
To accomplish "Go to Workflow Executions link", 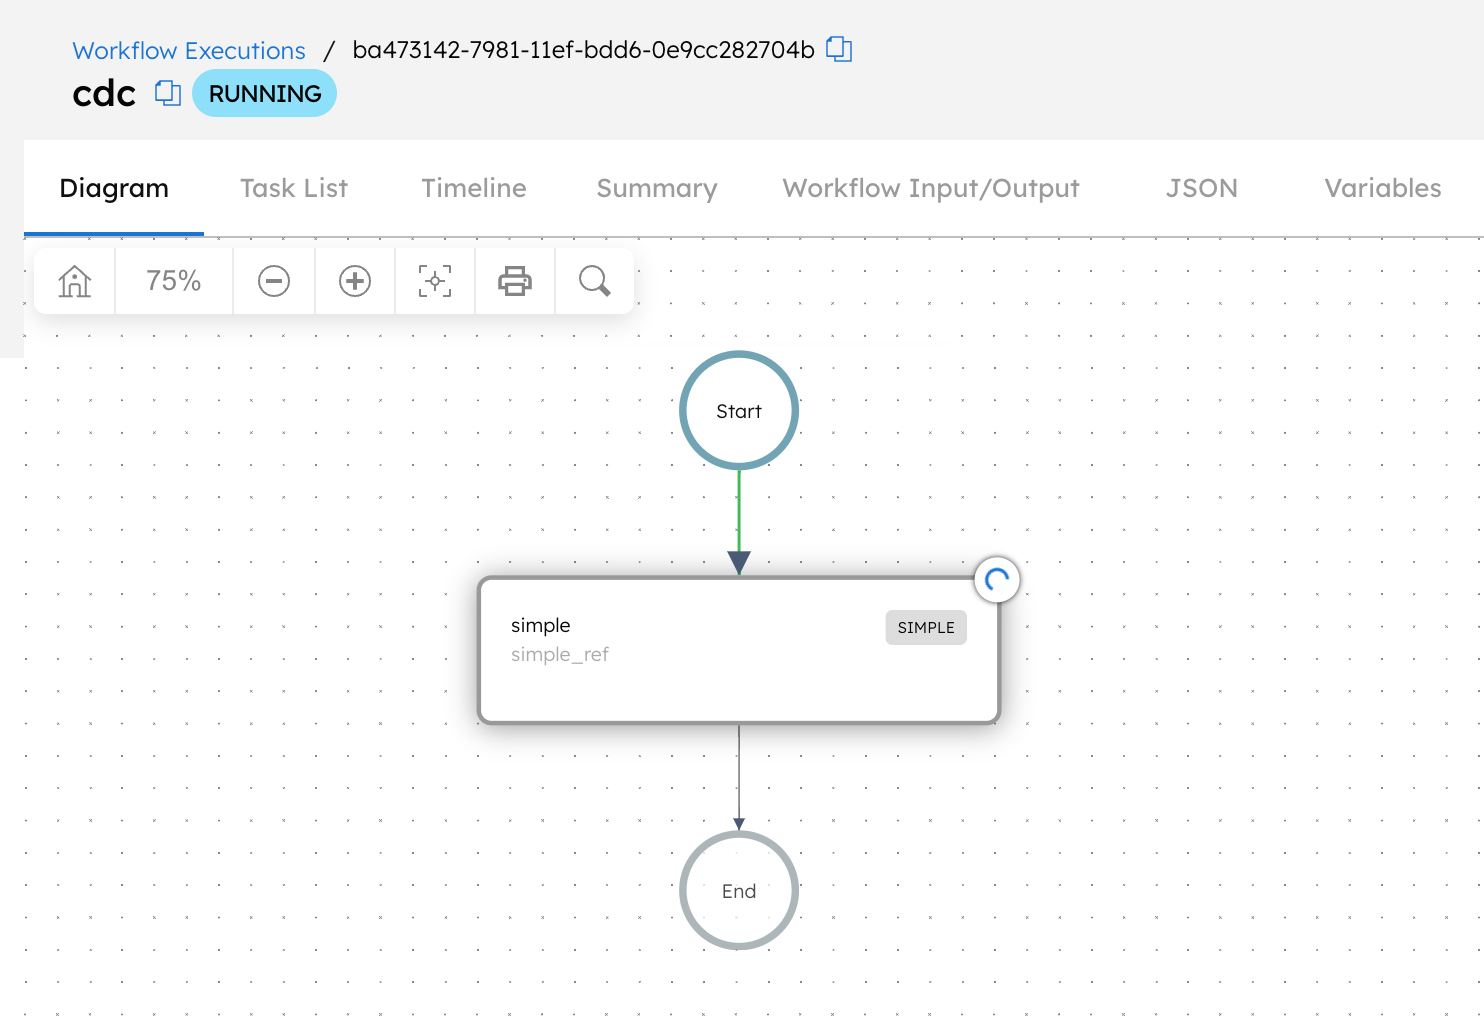I will click(x=189, y=51).
